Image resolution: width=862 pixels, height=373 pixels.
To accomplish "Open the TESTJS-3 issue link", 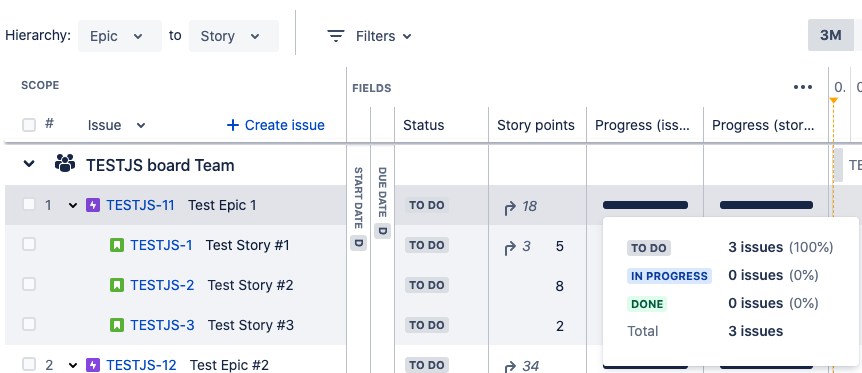I will [162, 325].
